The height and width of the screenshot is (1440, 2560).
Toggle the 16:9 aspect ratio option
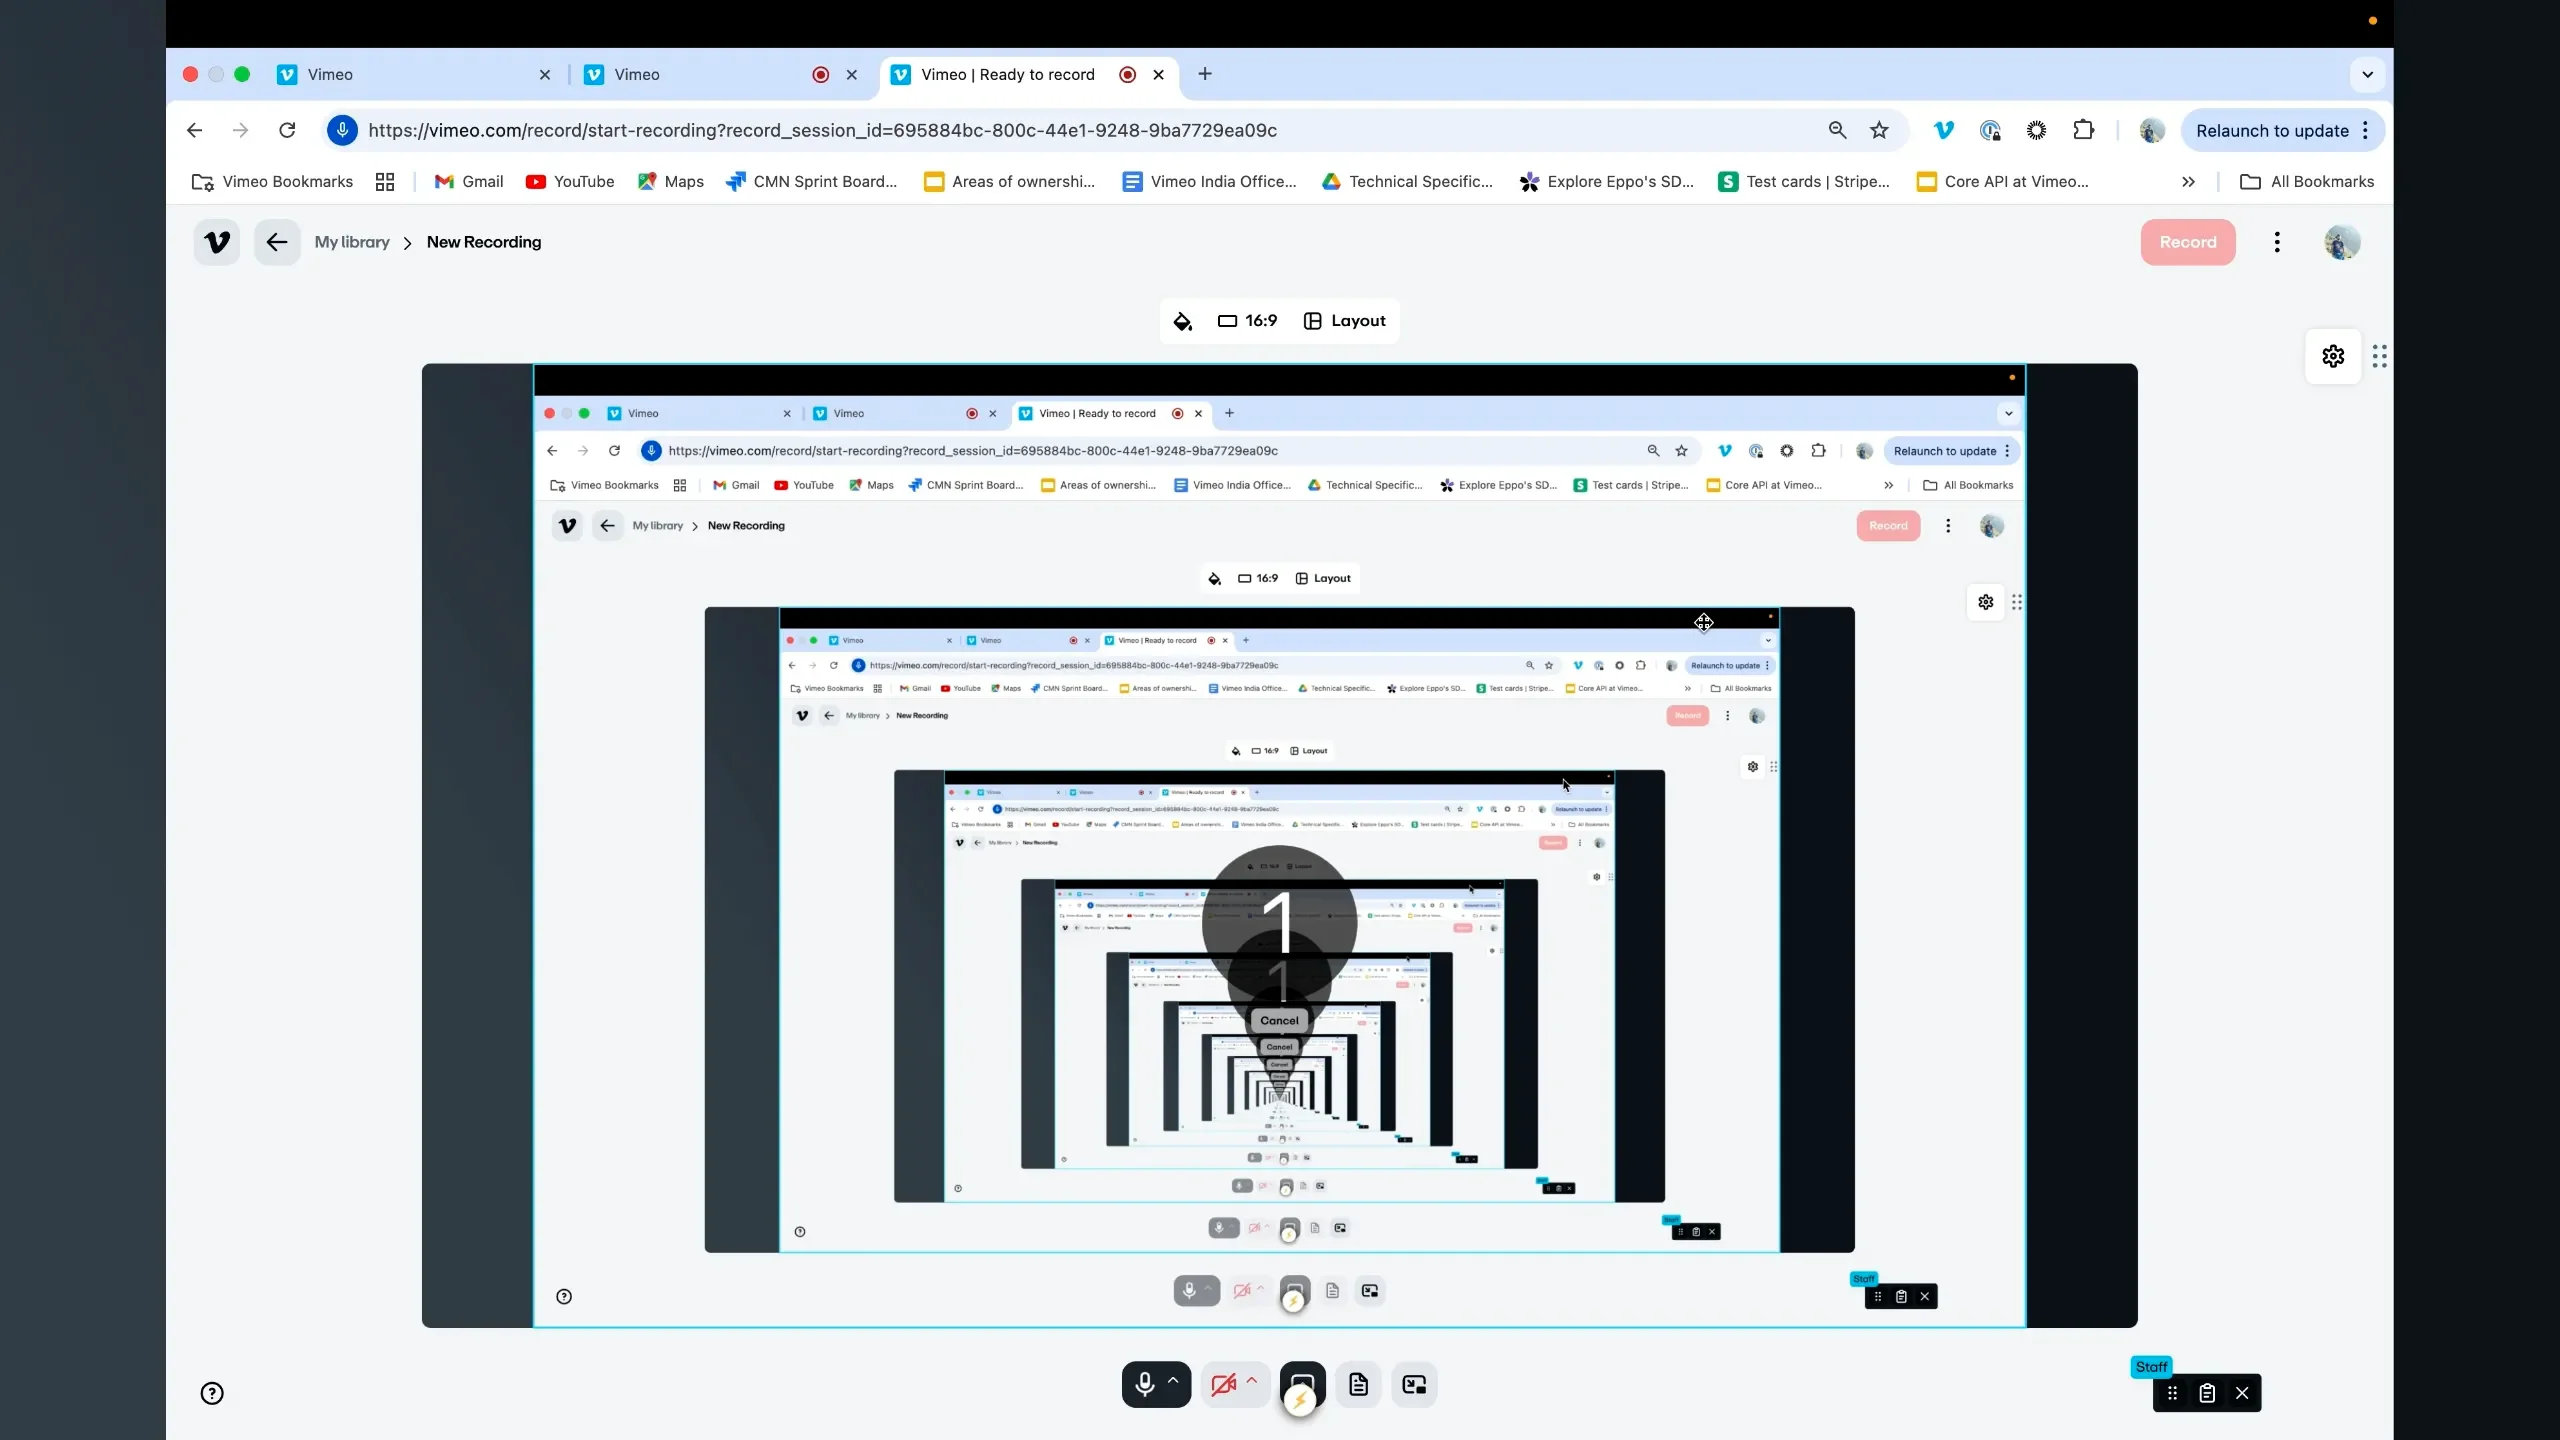coord(1248,321)
